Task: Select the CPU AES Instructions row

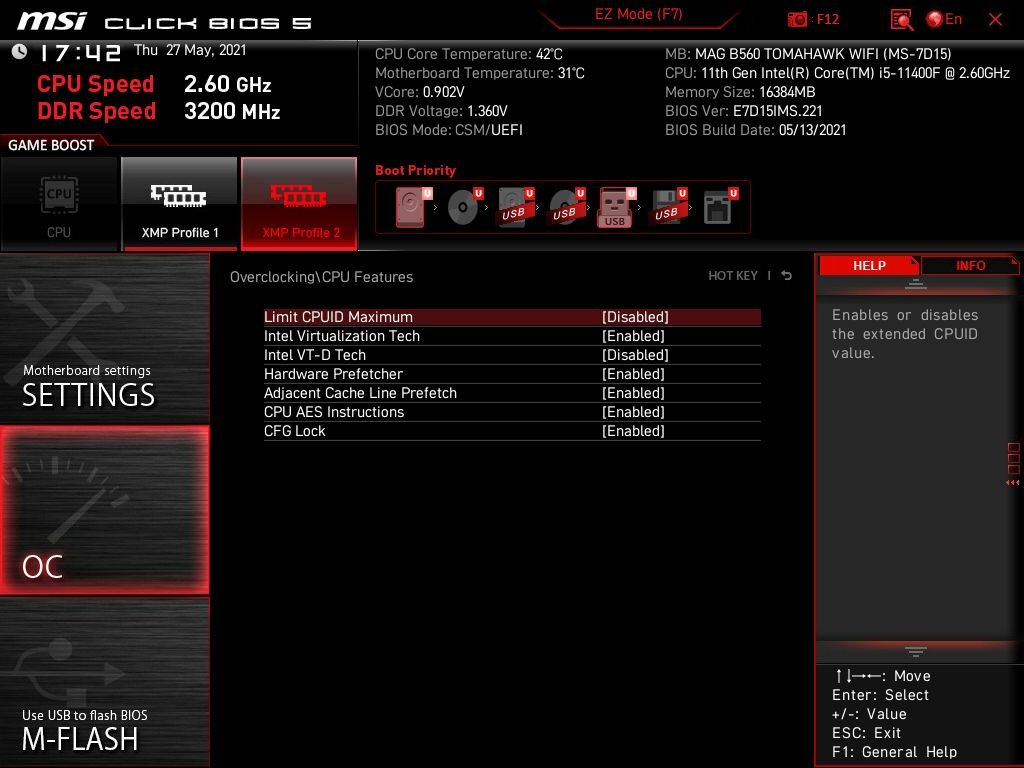Action: coord(512,411)
